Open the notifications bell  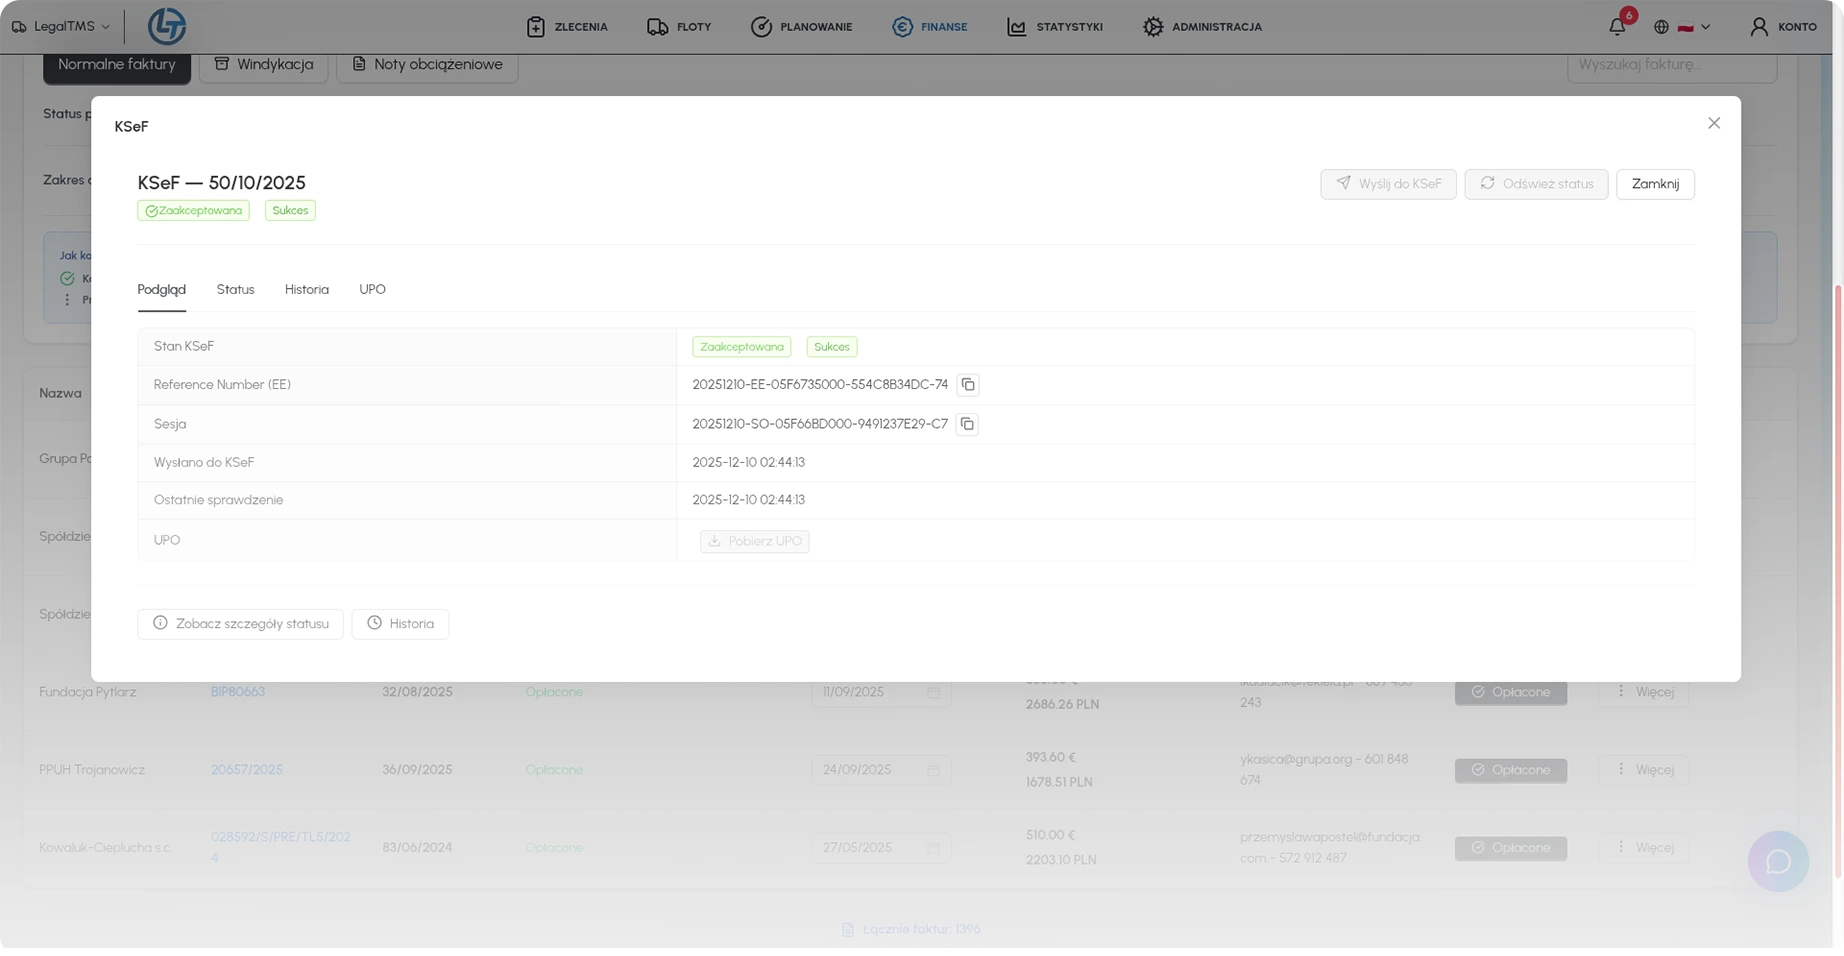pyautogui.click(x=1617, y=27)
